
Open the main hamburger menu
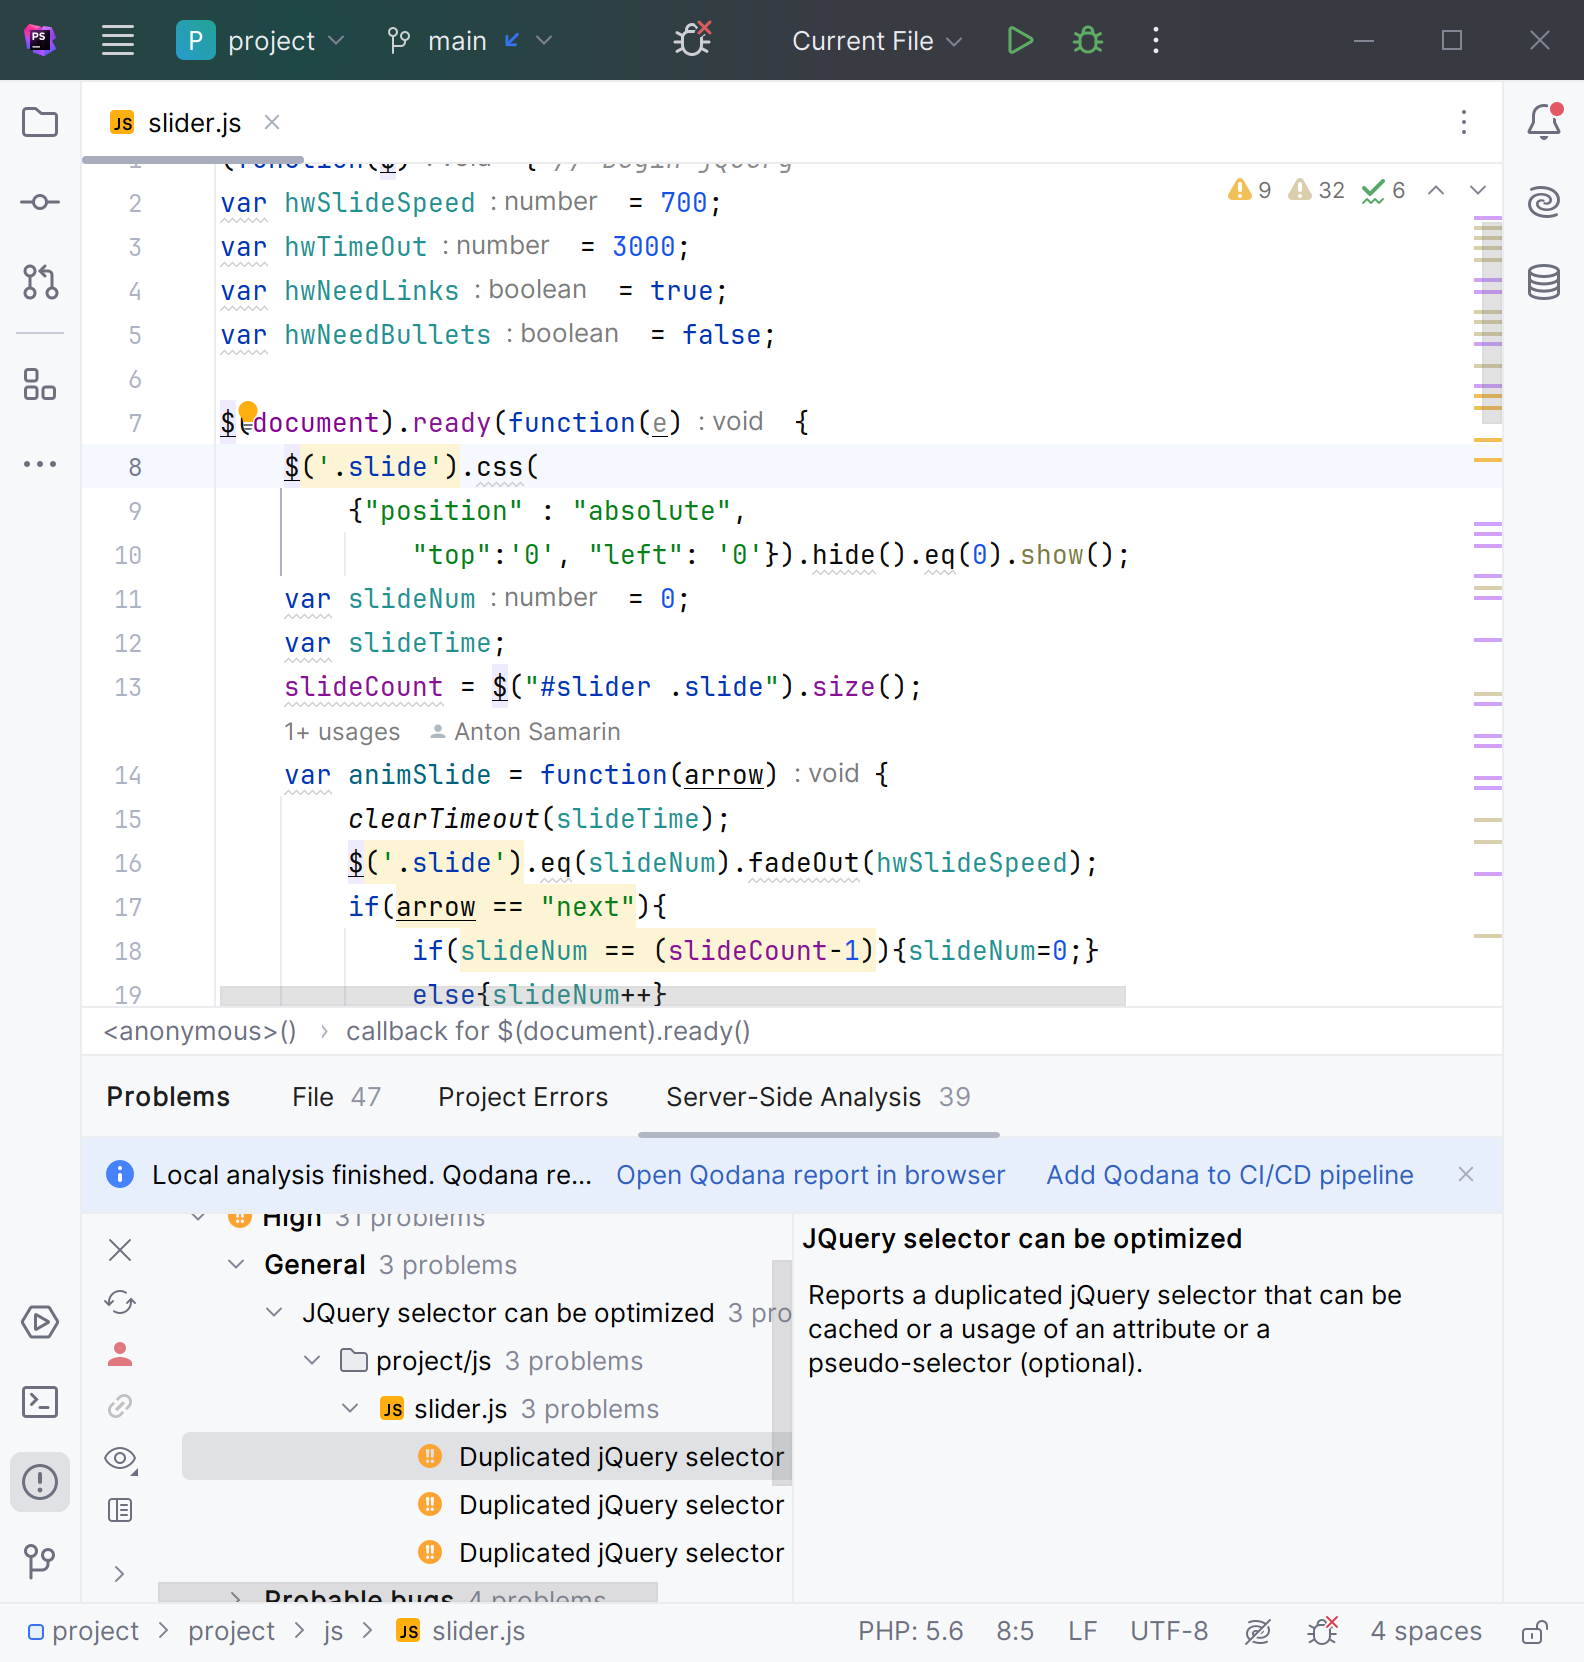point(118,41)
